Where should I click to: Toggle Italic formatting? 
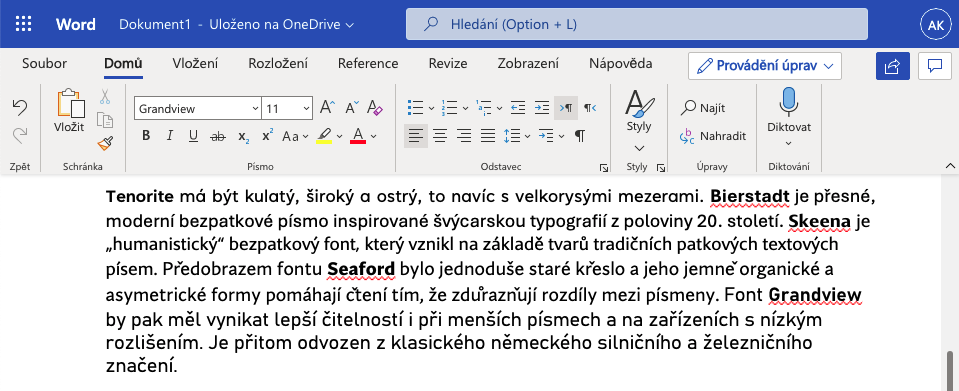click(x=169, y=136)
